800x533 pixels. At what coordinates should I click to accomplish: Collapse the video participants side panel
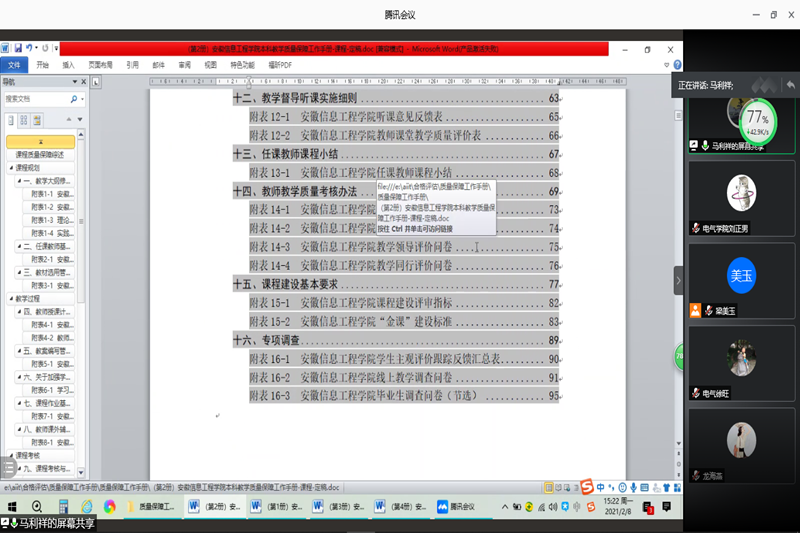click(678, 281)
